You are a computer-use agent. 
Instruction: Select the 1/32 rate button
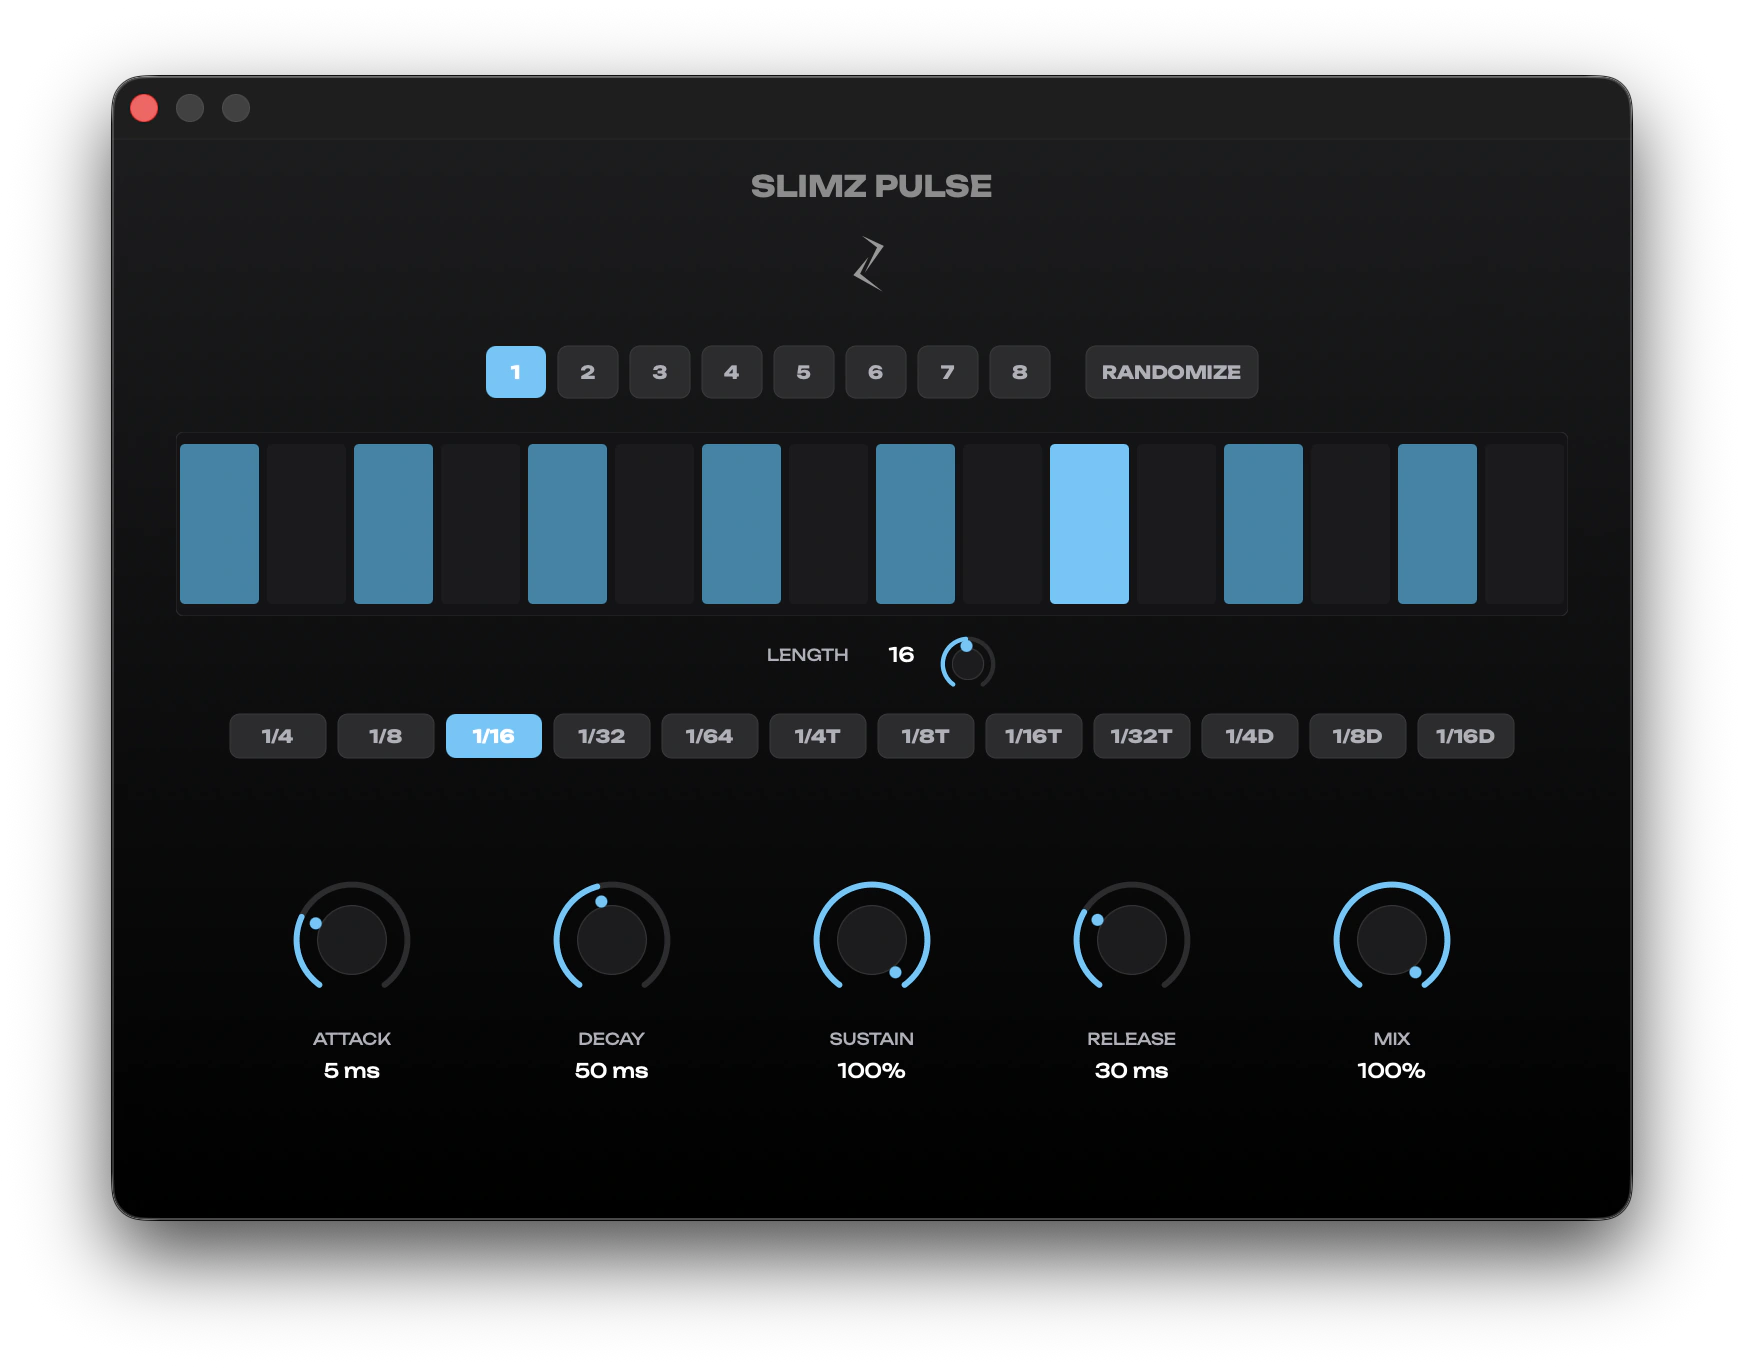point(602,736)
